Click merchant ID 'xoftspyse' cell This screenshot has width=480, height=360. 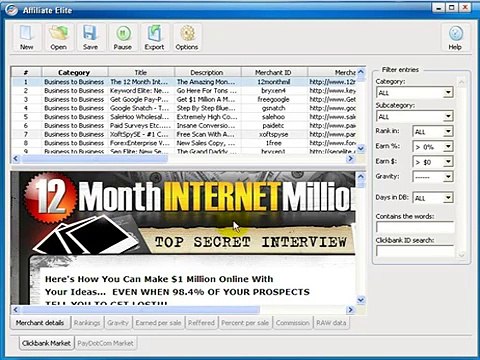pyautogui.click(x=273, y=134)
